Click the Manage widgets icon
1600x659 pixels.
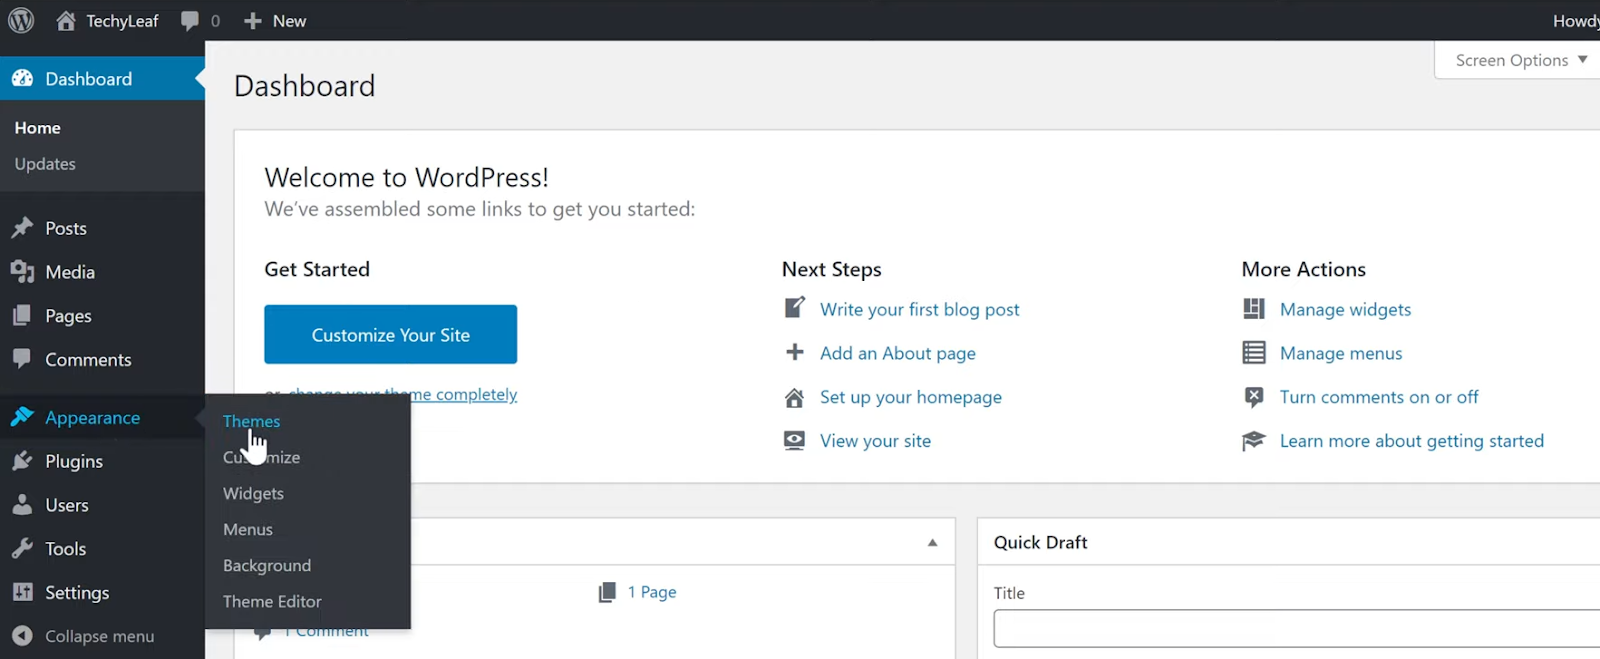point(1254,309)
